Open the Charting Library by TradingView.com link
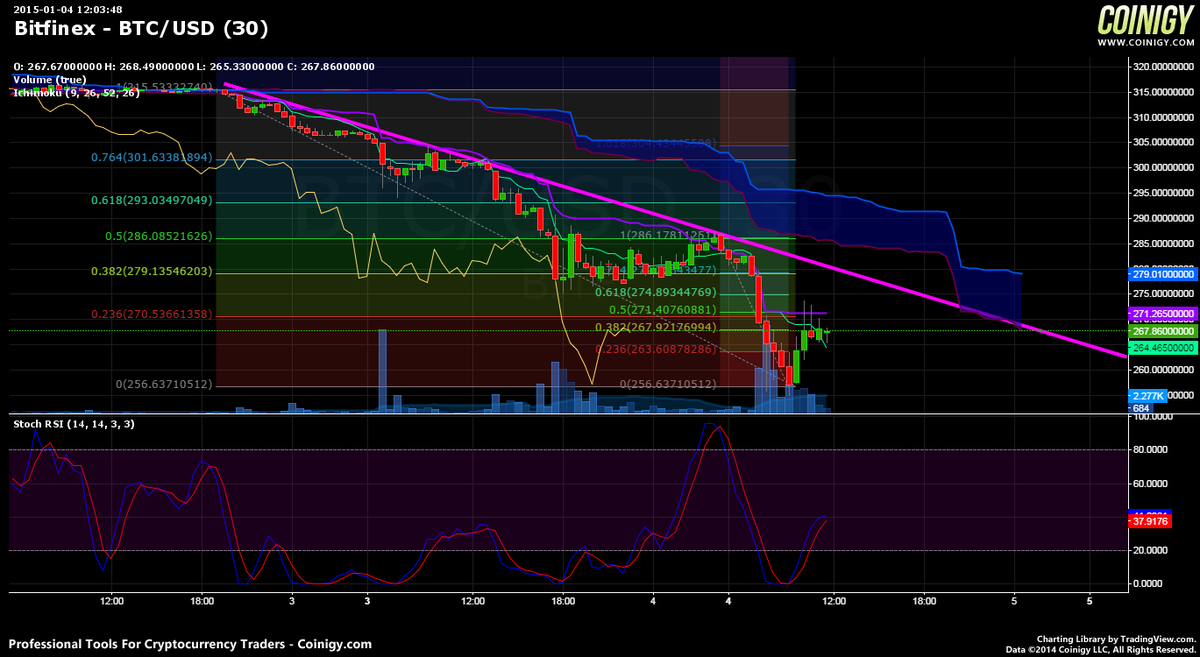The image size is (1200, 657). (1118, 639)
